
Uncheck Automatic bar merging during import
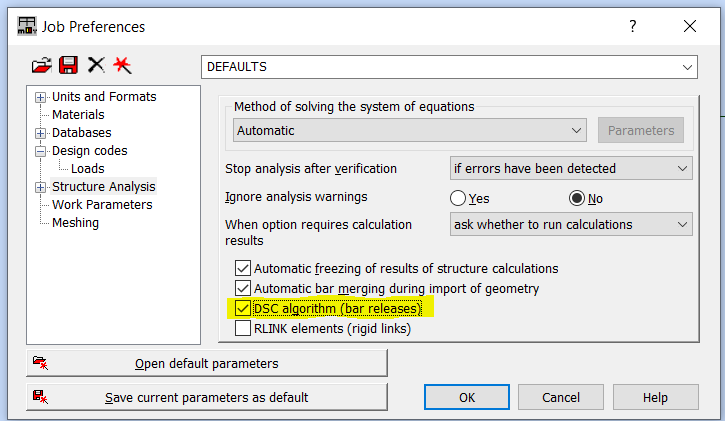242,288
